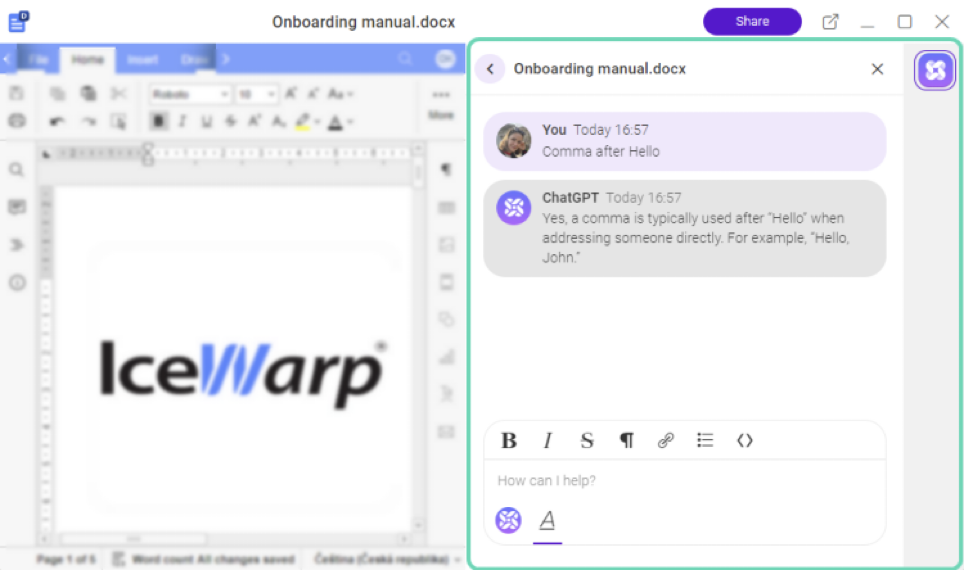Click the More button in the ribbon

441,105
